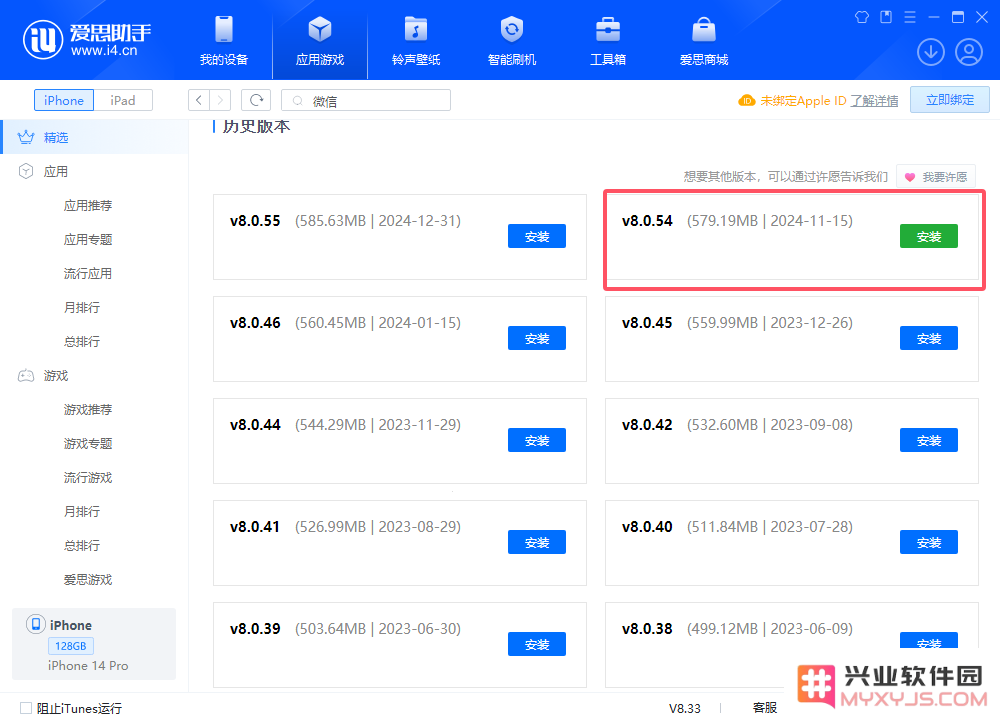1000x723 pixels.
Task: Open the 了解详情 link
Action: point(874,101)
